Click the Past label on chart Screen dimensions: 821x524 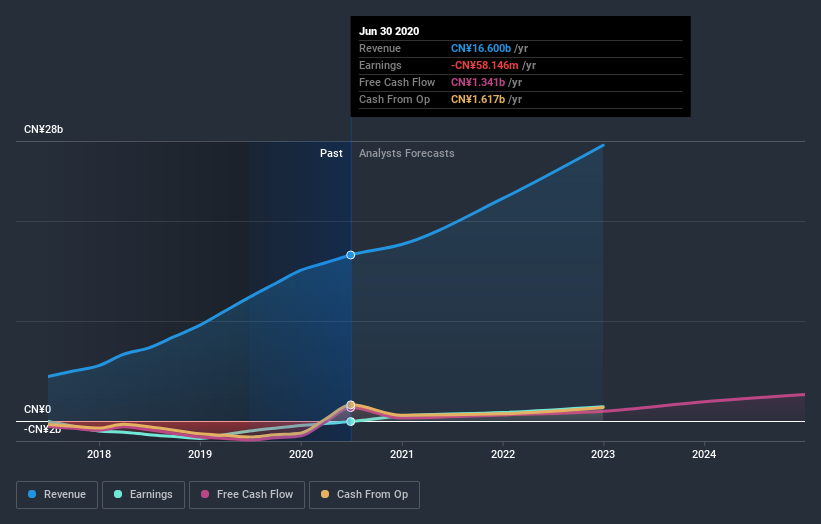click(x=331, y=153)
